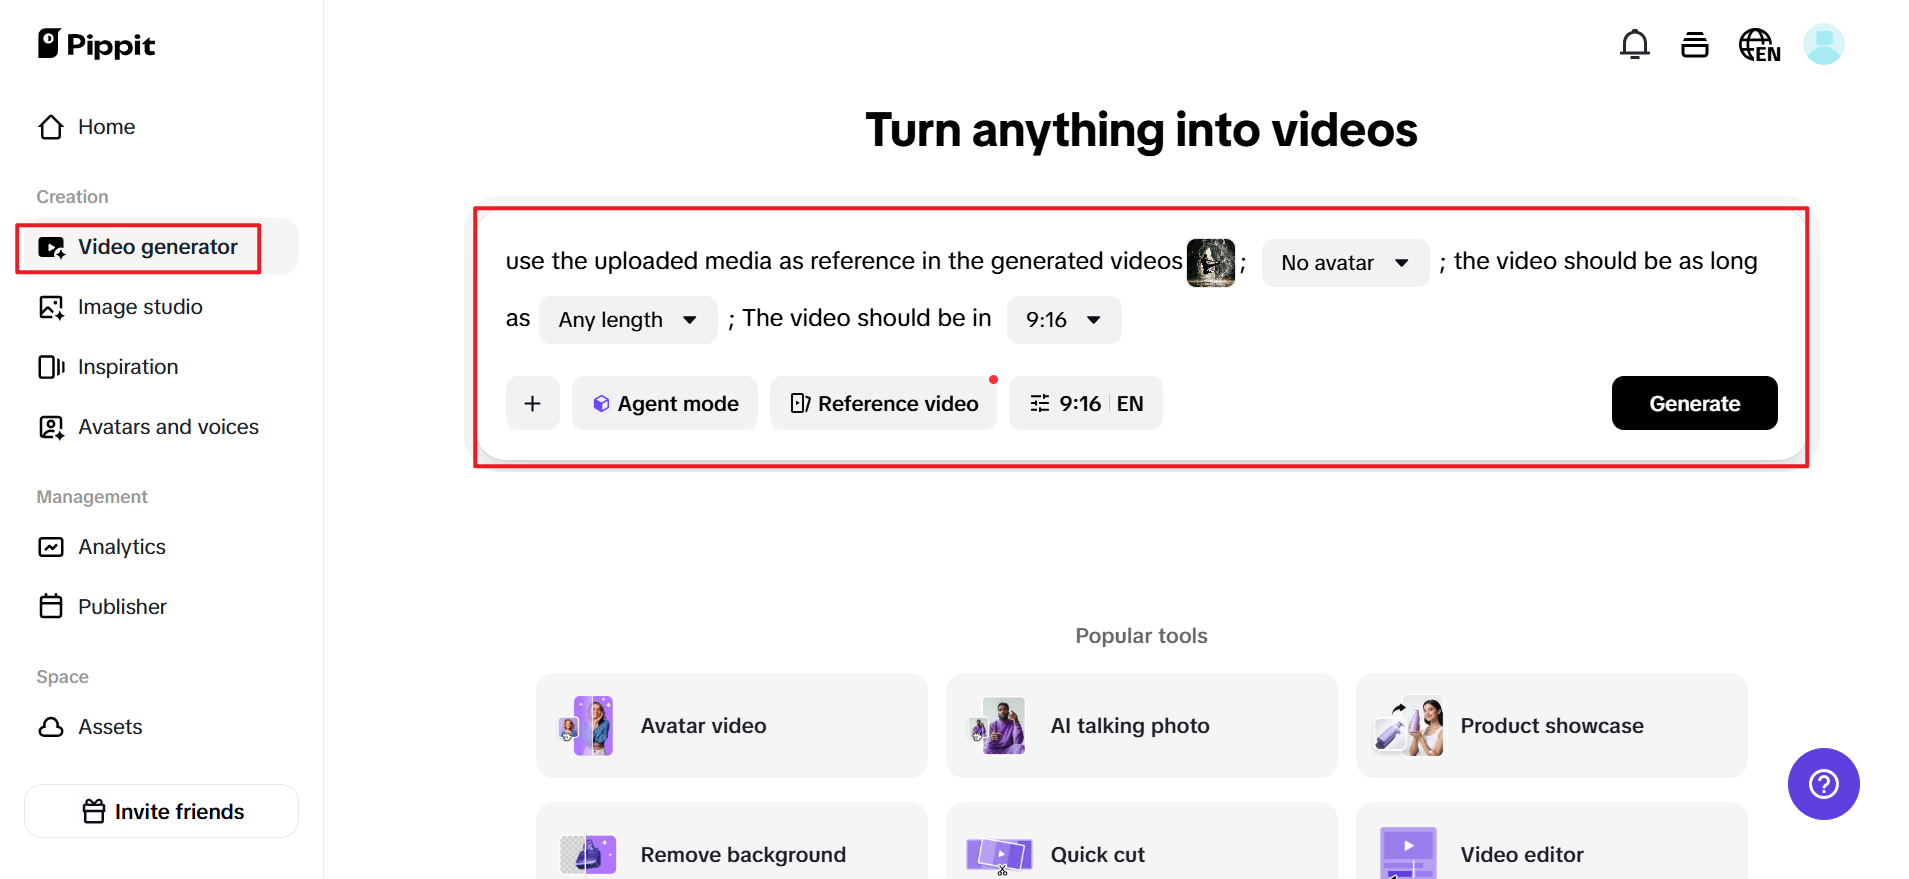Click the Avatar video card thumbnail icon
The height and width of the screenshot is (879, 1909).
(x=588, y=725)
